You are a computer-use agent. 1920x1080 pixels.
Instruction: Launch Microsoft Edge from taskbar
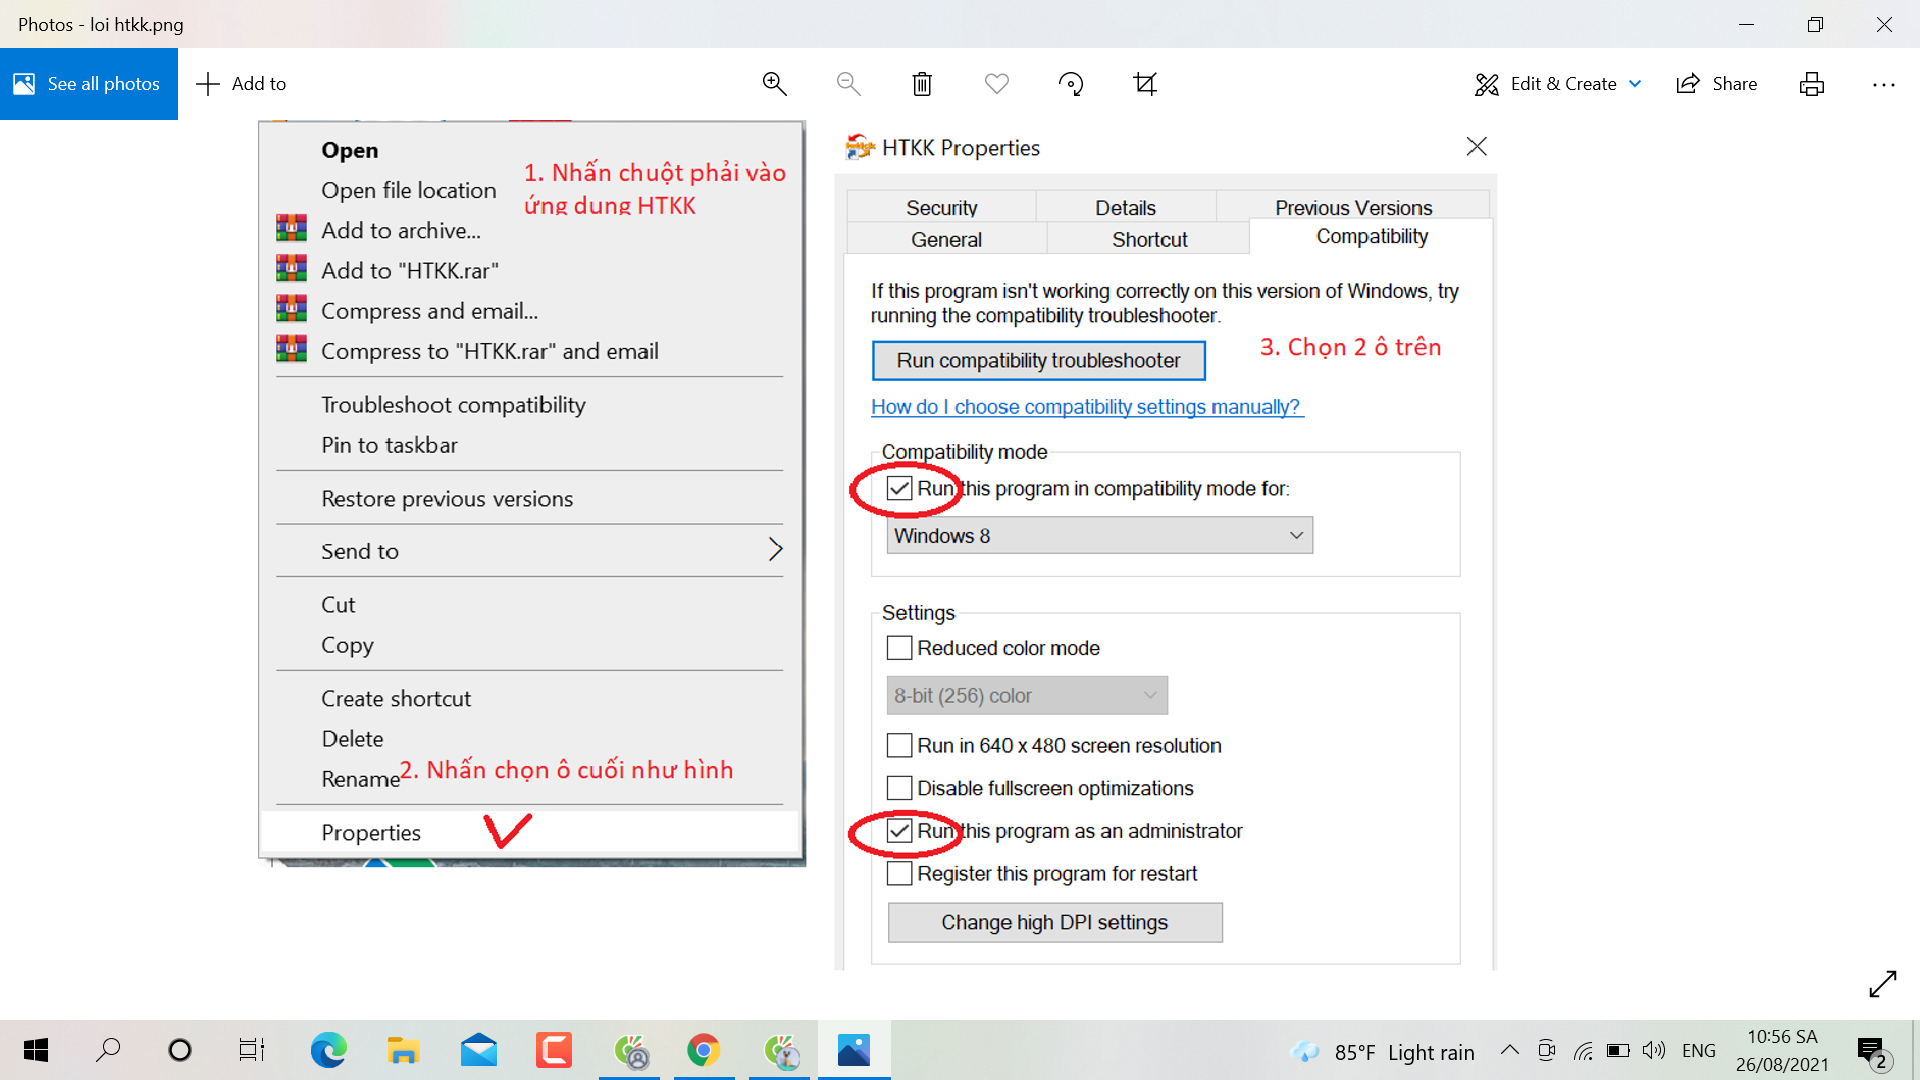328,1050
